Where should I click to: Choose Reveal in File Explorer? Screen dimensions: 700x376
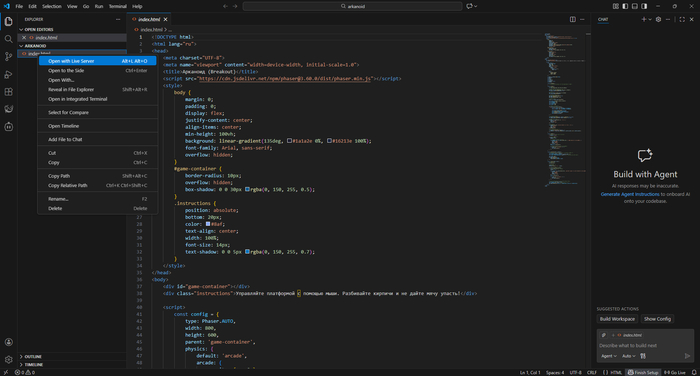(97, 89)
